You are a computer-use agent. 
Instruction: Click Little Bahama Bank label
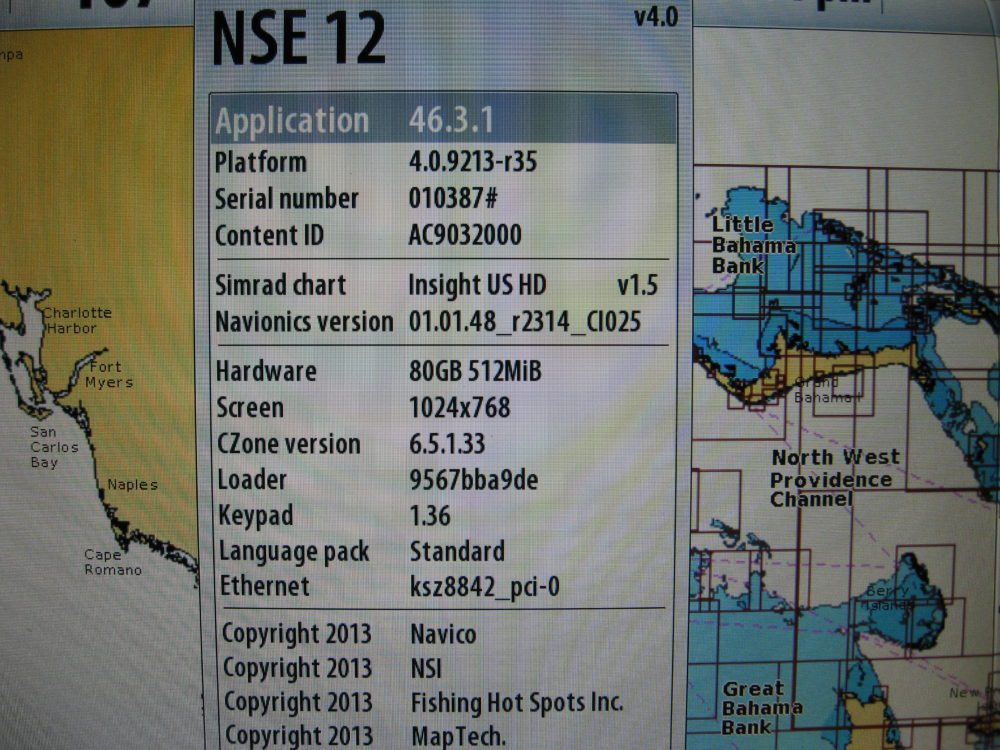point(753,245)
